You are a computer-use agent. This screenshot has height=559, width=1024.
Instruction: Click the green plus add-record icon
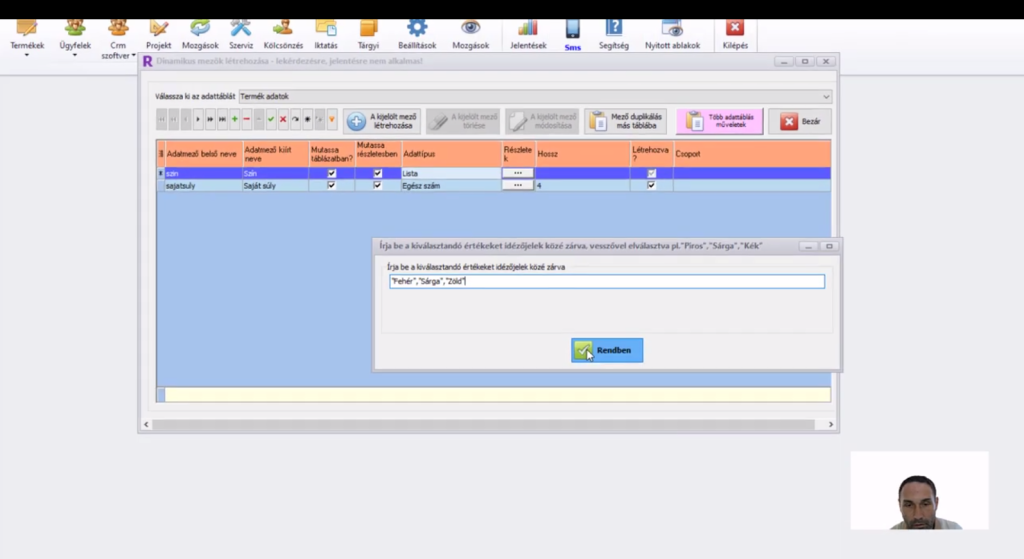[234, 120]
